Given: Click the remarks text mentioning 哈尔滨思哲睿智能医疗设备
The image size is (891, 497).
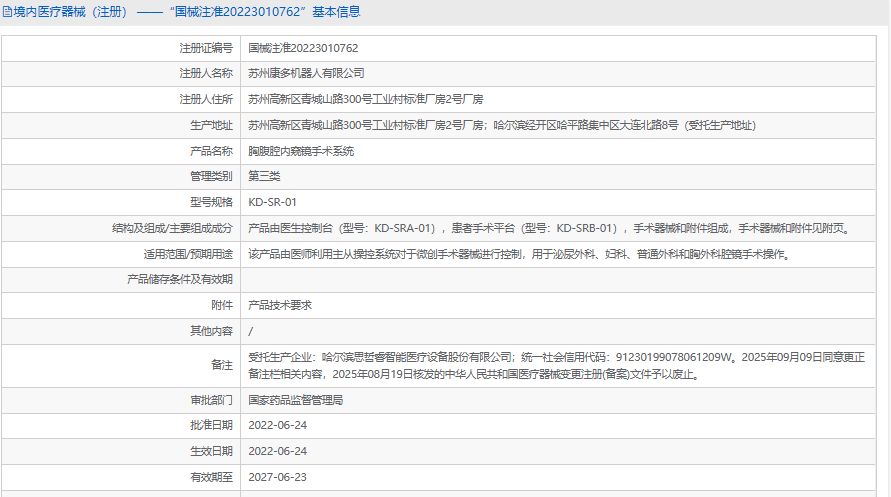Looking at the screenshot, I should coord(556,365).
